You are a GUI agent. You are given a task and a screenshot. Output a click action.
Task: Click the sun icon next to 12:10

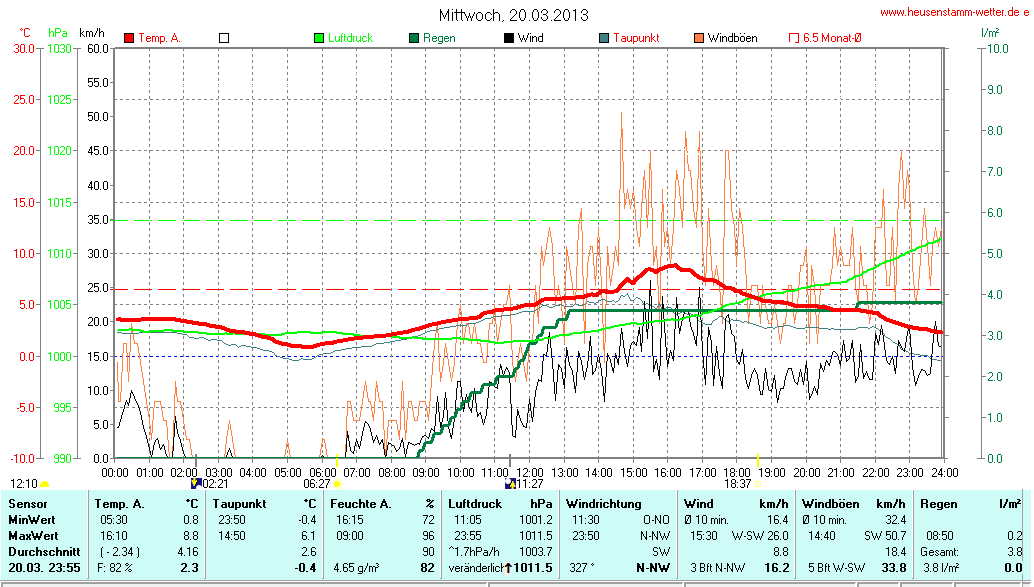(44, 484)
